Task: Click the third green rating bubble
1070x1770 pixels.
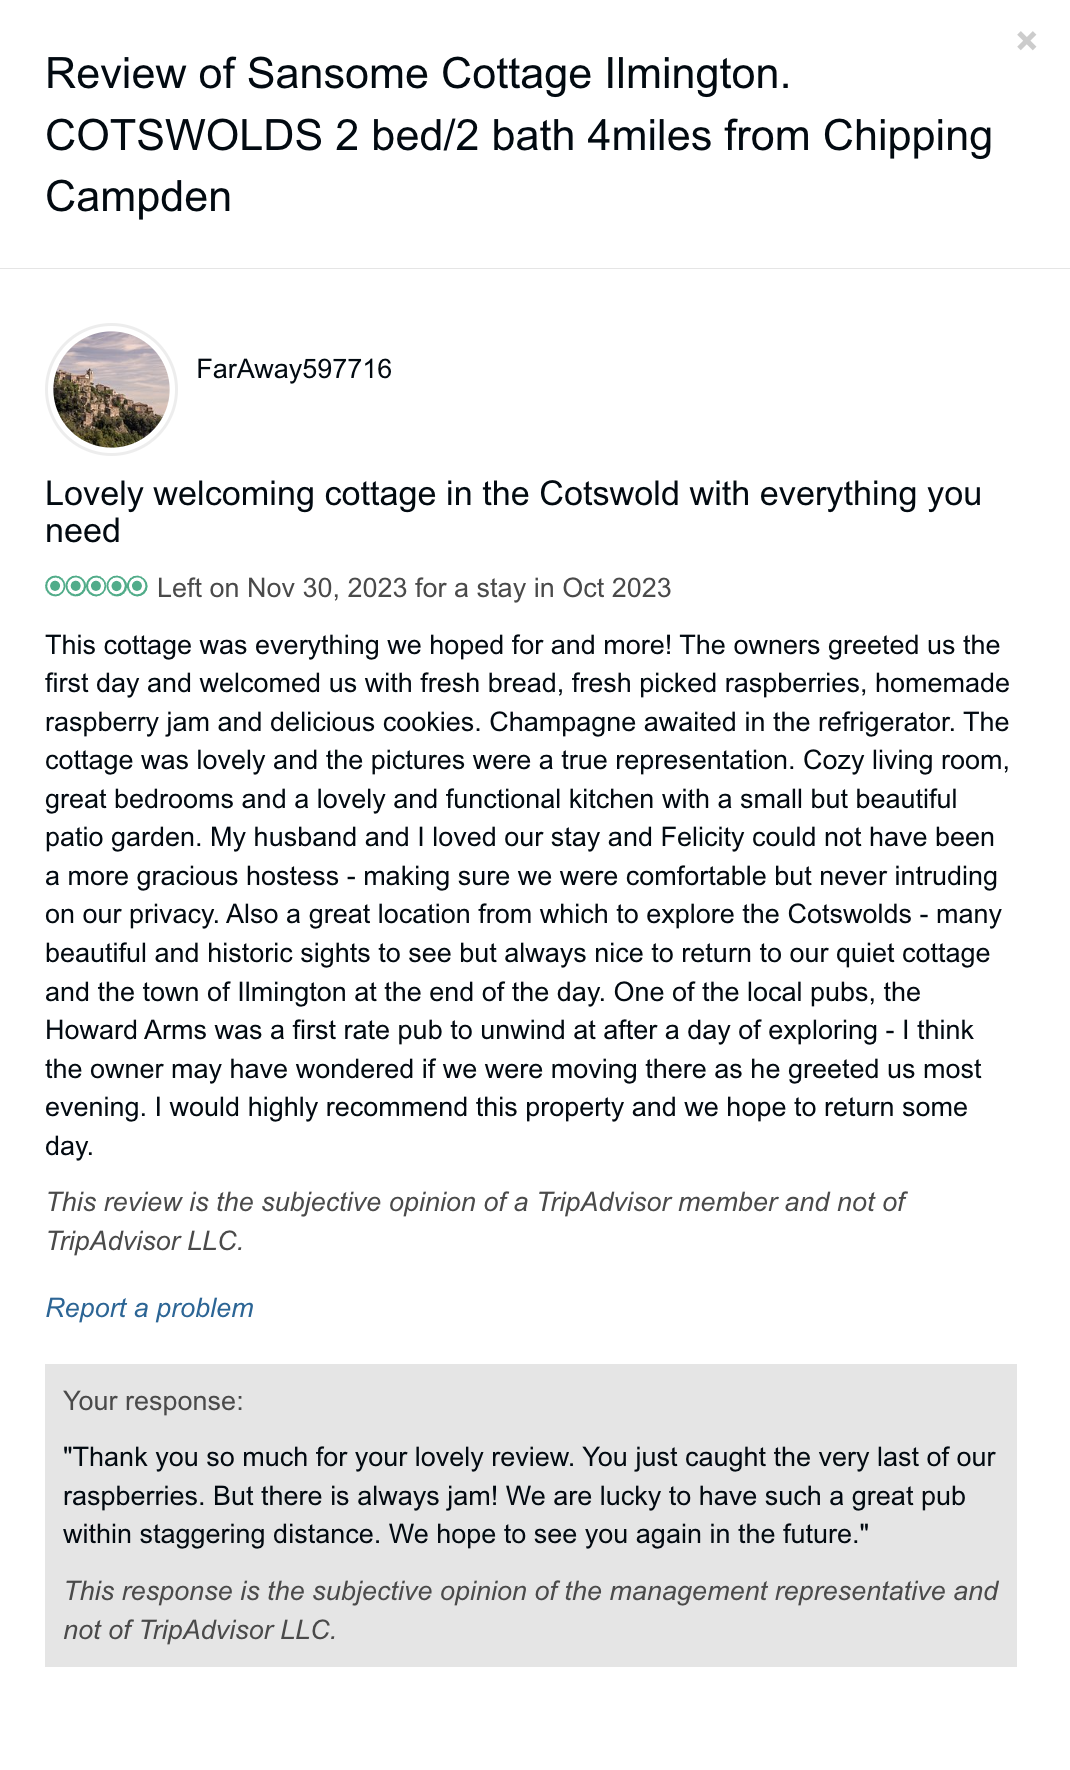Action: (96, 586)
